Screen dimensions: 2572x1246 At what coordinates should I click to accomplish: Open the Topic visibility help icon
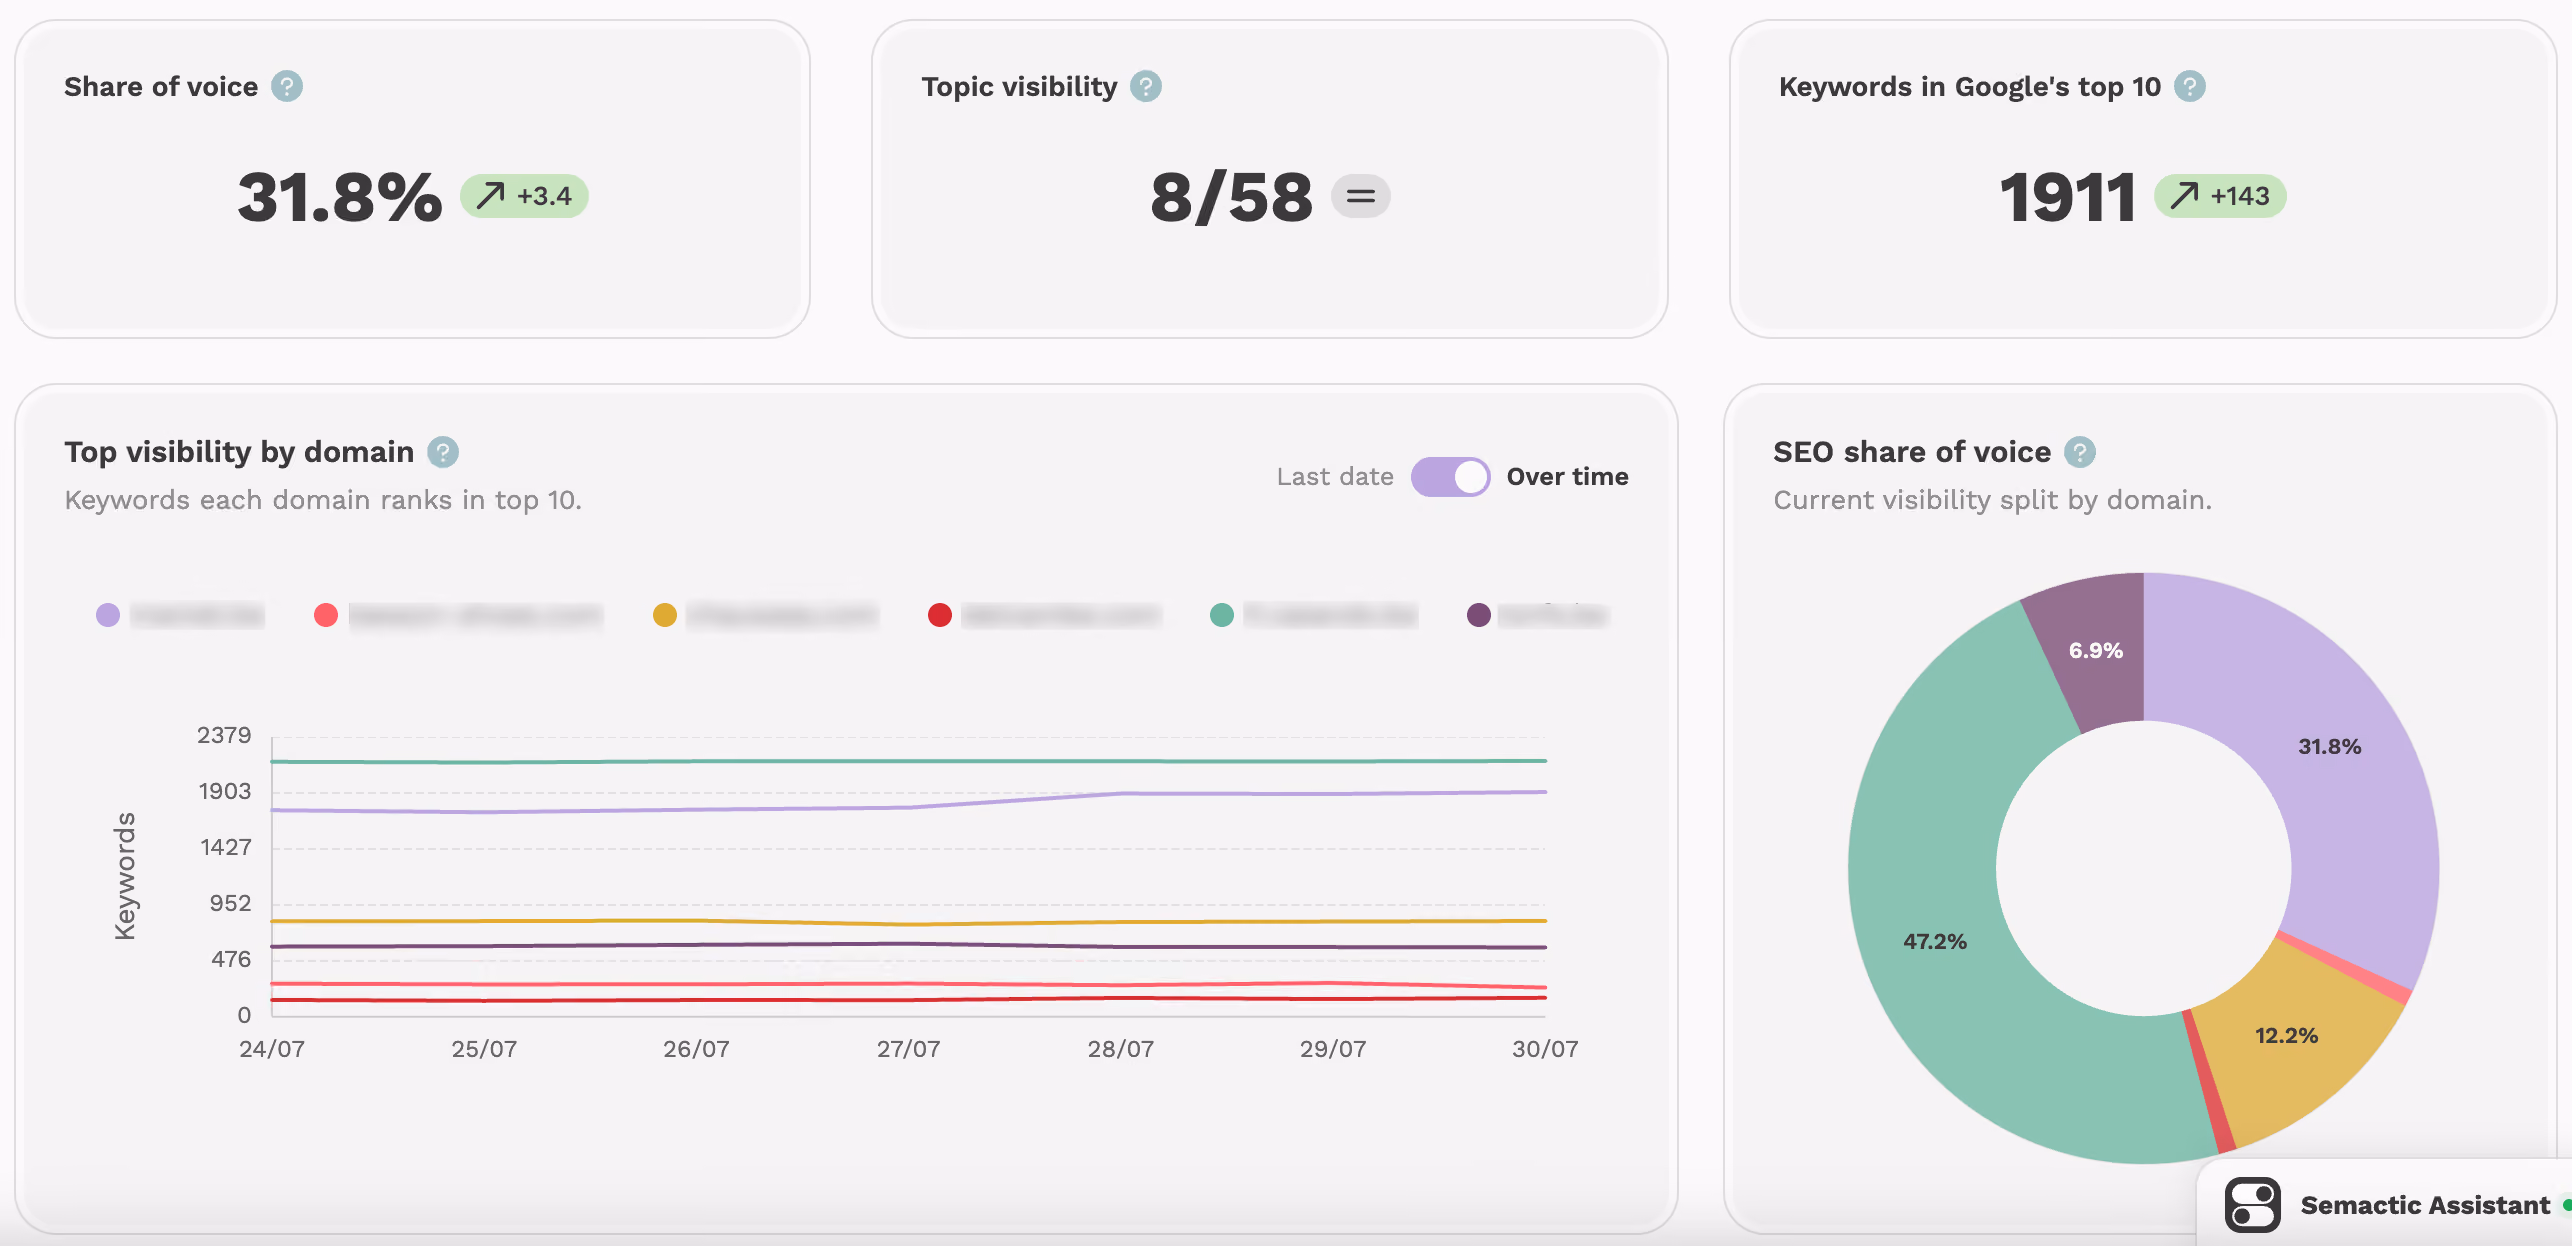point(1146,87)
